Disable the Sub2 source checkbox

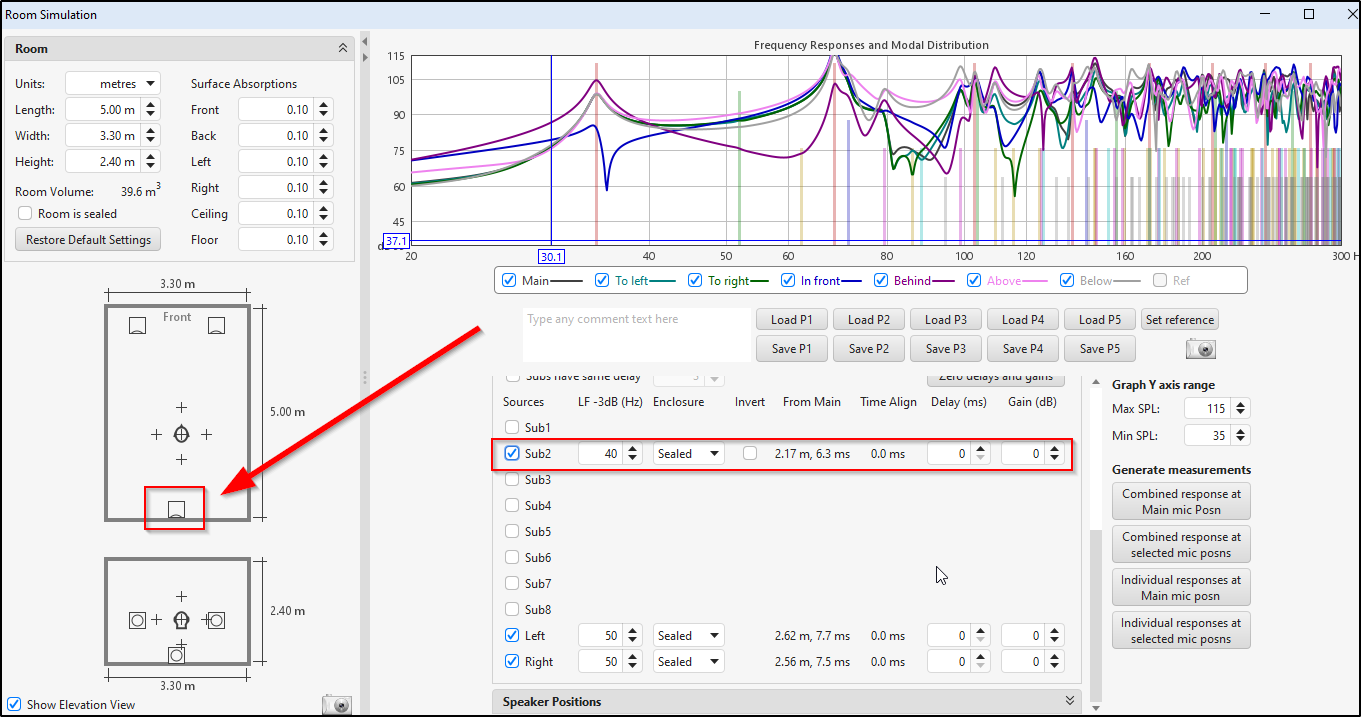click(x=512, y=453)
